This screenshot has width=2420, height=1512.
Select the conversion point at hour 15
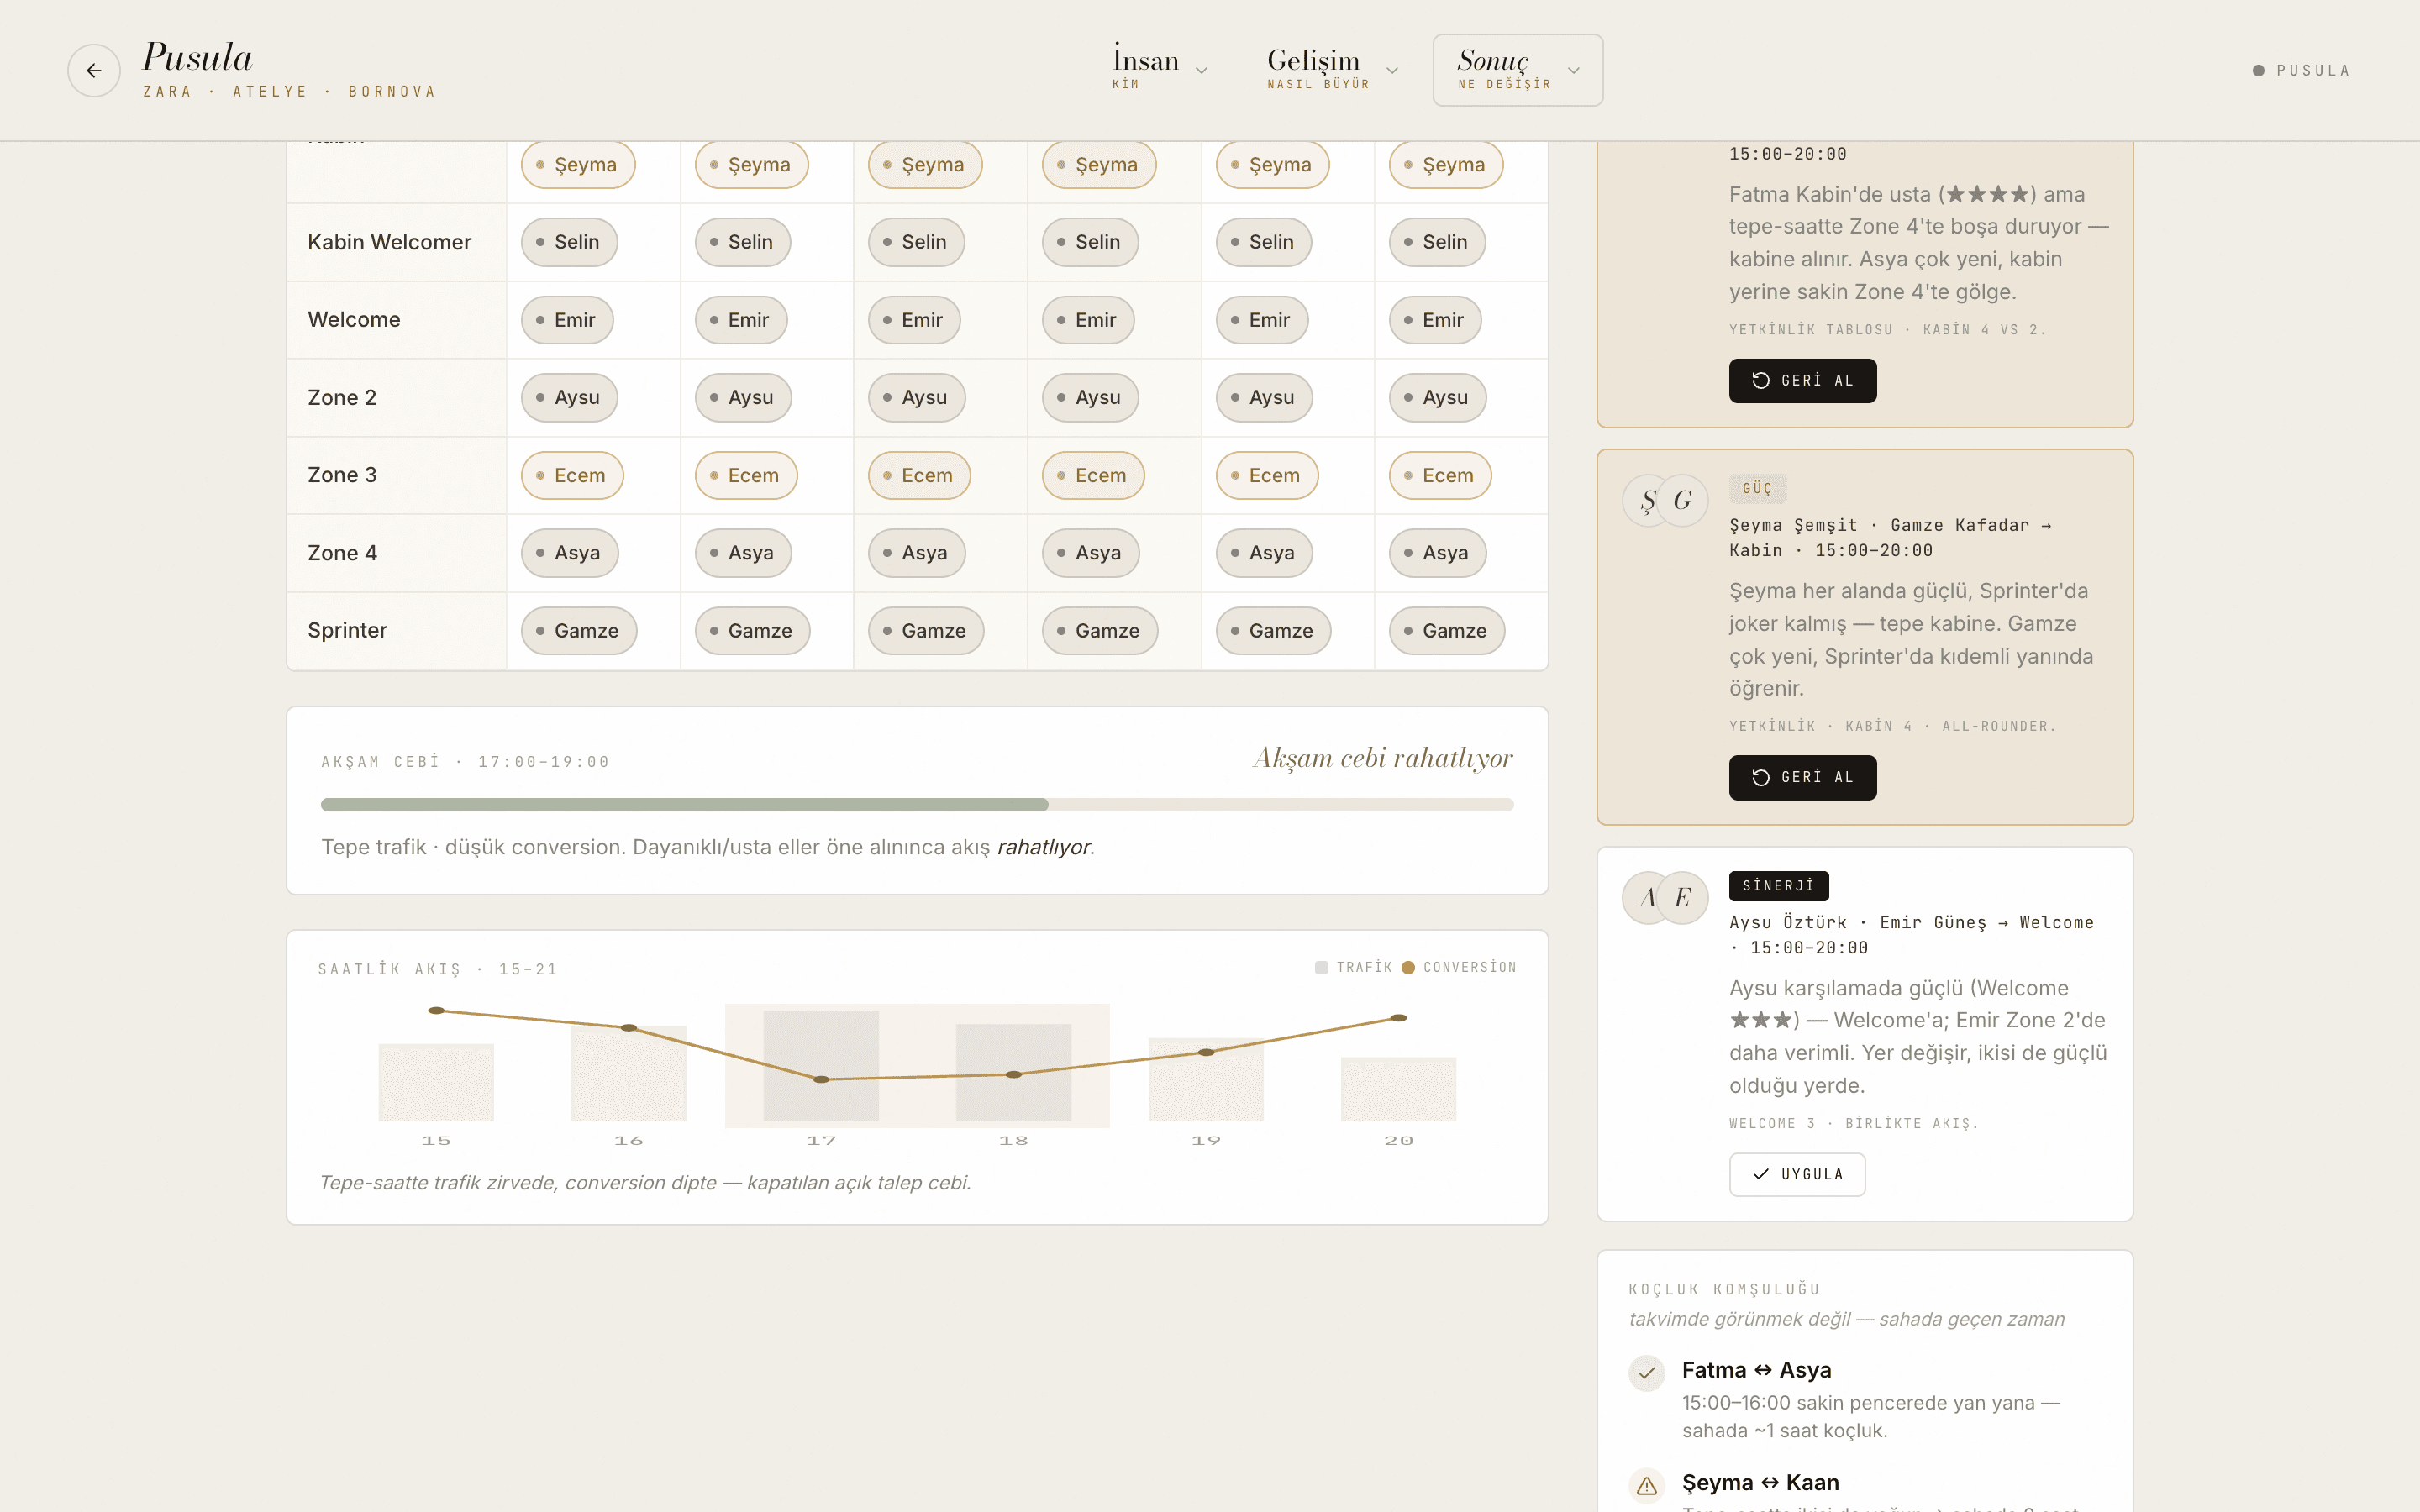pyautogui.click(x=436, y=1010)
